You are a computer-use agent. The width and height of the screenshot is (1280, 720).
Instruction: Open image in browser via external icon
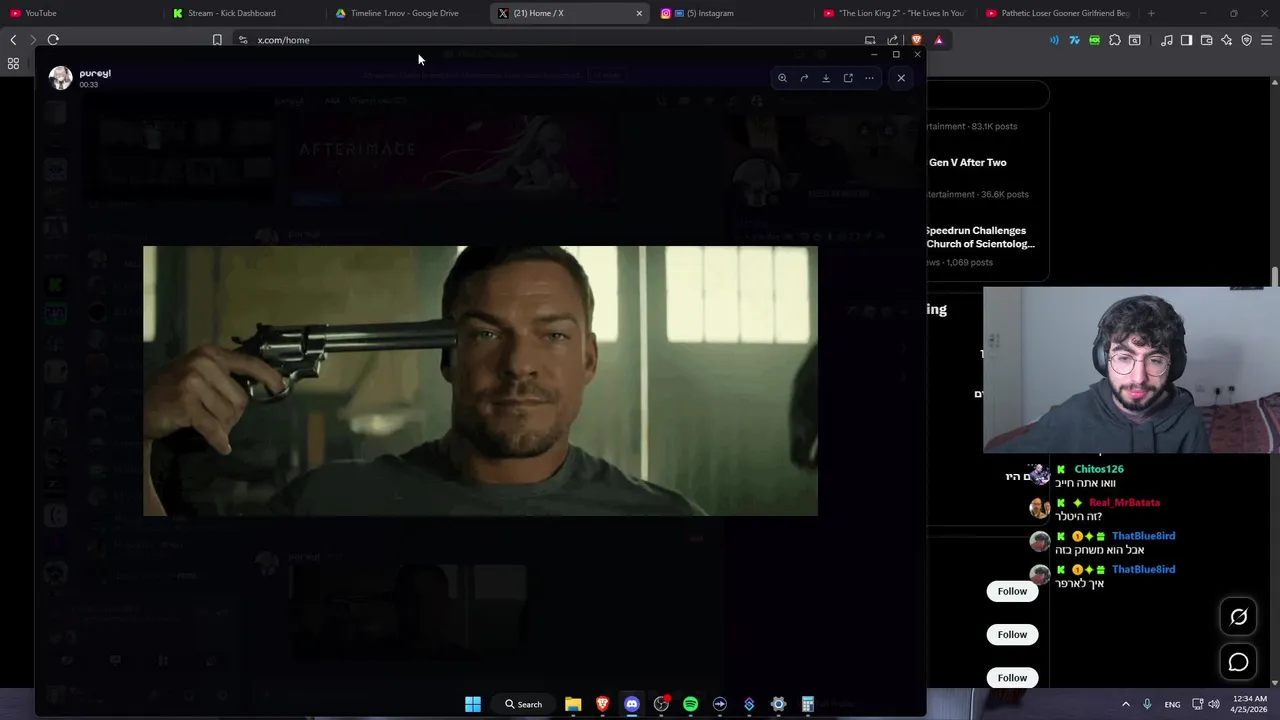[x=848, y=78]
